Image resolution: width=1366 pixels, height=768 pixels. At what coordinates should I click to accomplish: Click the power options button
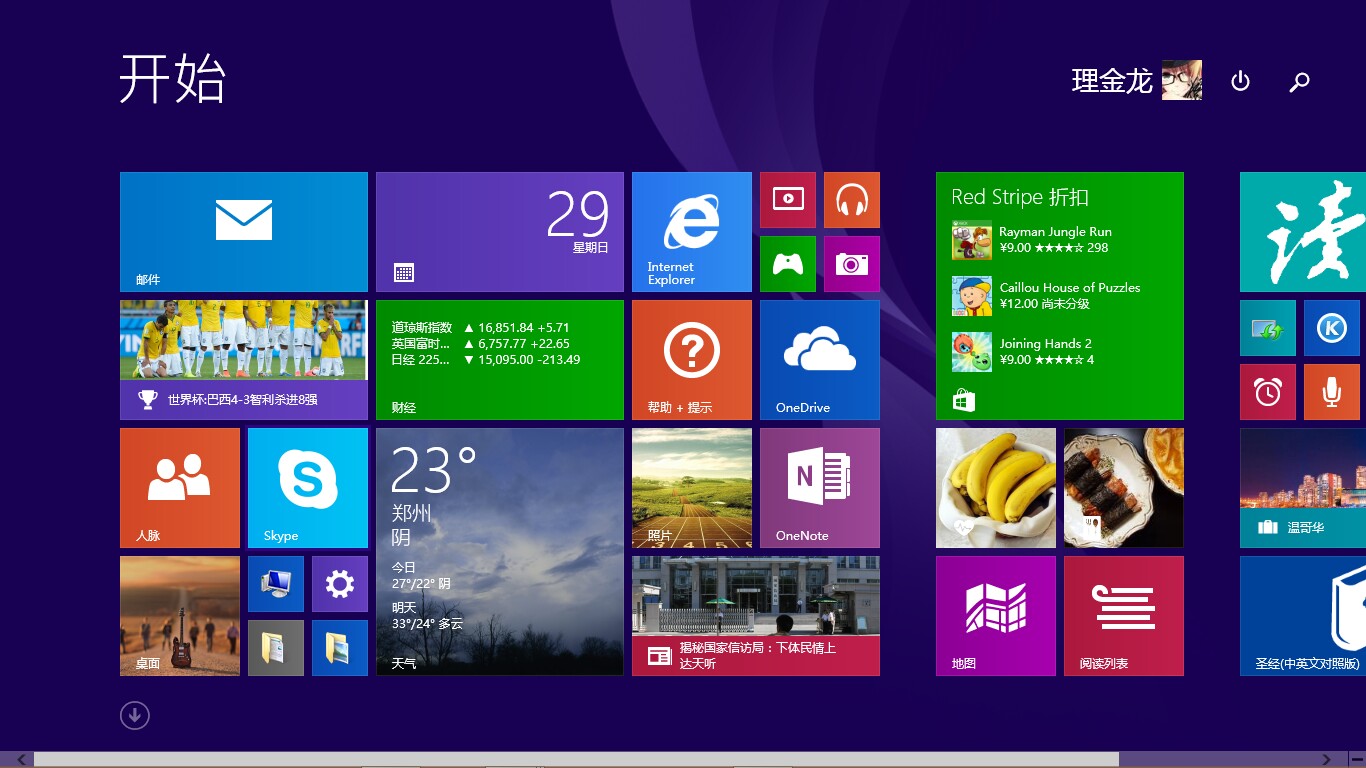coord(1240,81)
